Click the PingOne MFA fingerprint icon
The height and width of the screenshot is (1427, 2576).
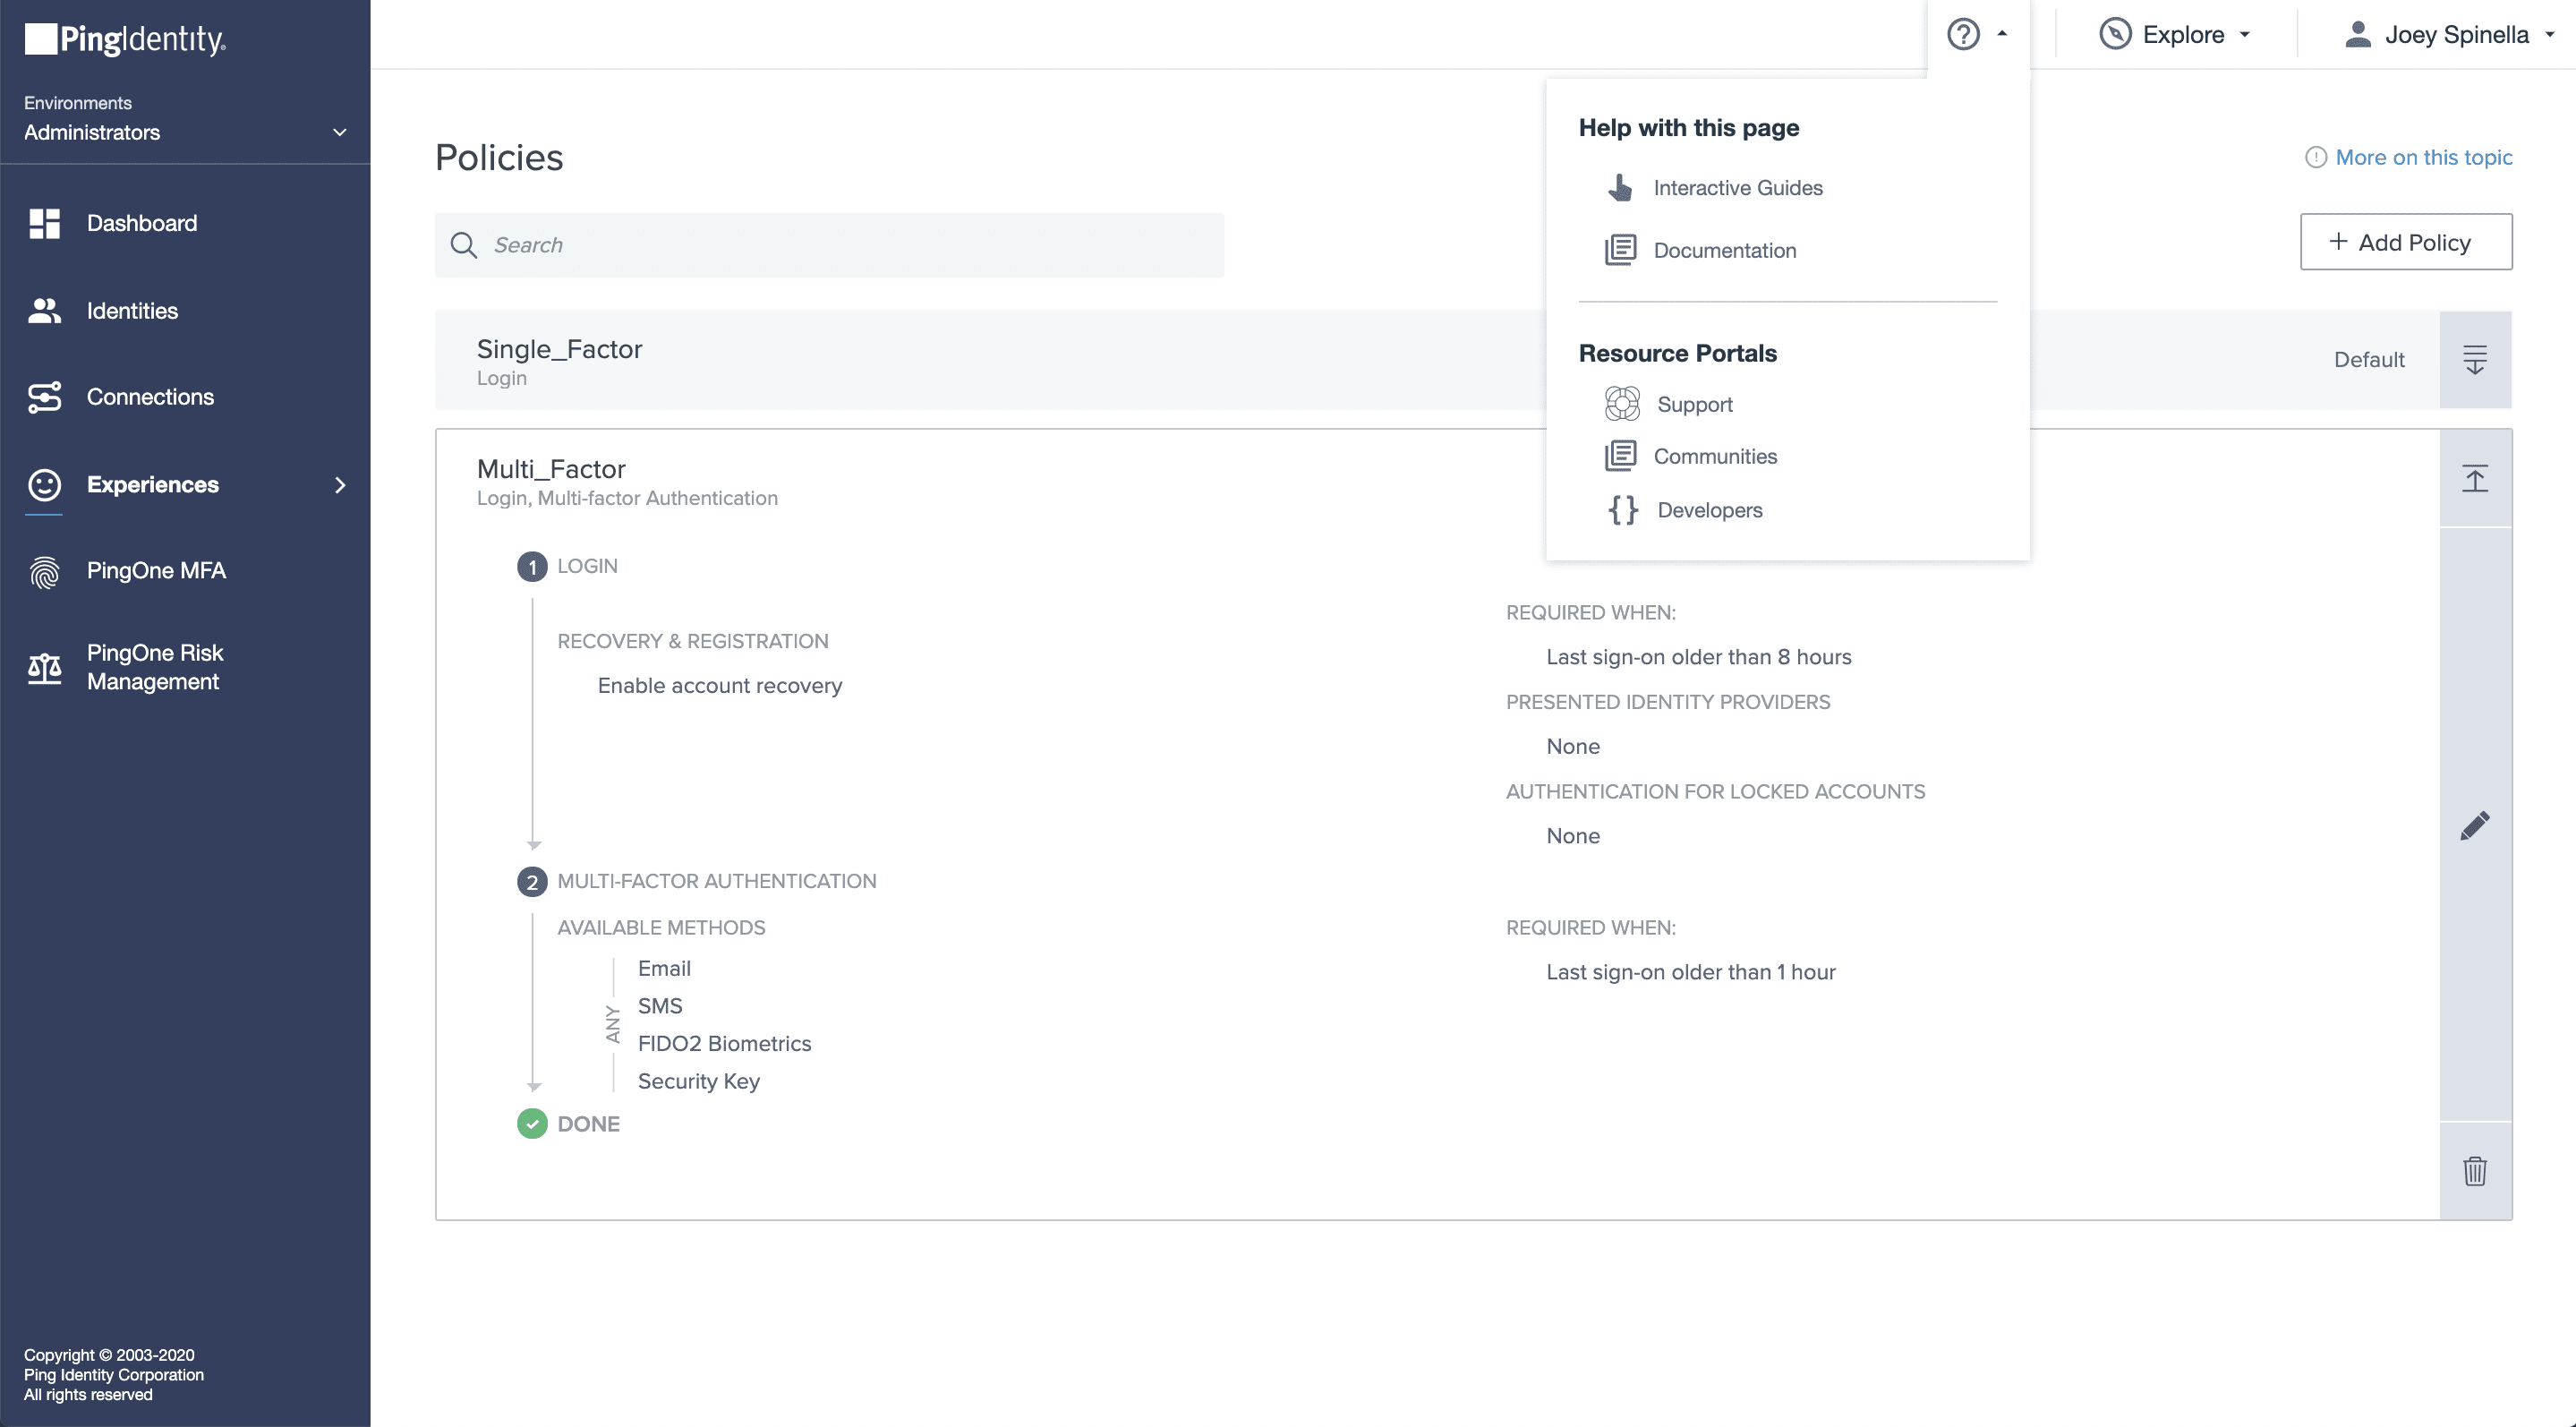tap(45, 572)
